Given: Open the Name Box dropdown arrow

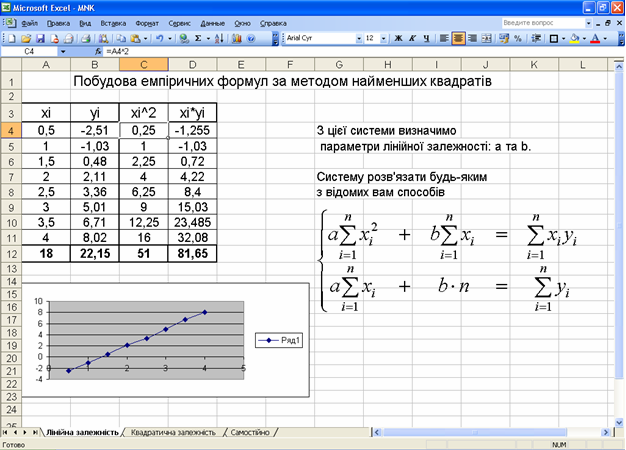Looking at the screenshot, I should tap(63, 52).
